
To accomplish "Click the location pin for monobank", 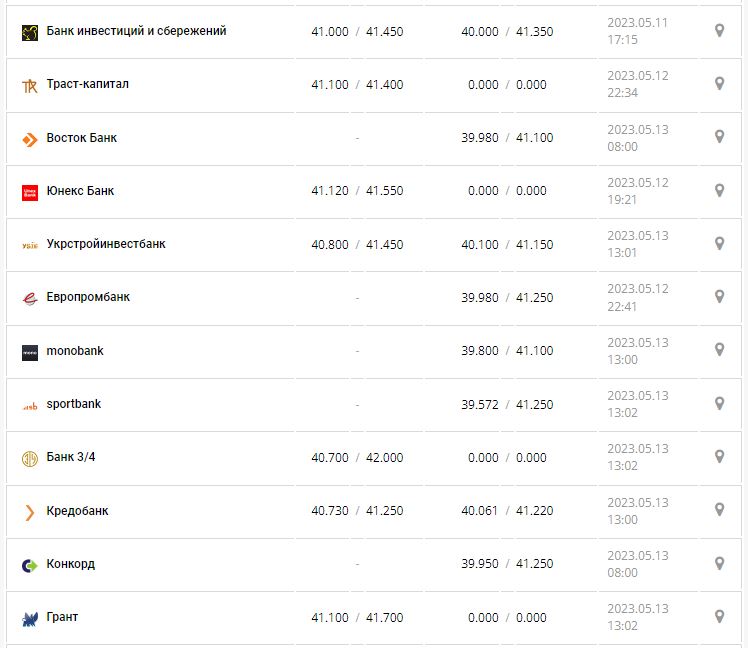I will coord(719,350).
